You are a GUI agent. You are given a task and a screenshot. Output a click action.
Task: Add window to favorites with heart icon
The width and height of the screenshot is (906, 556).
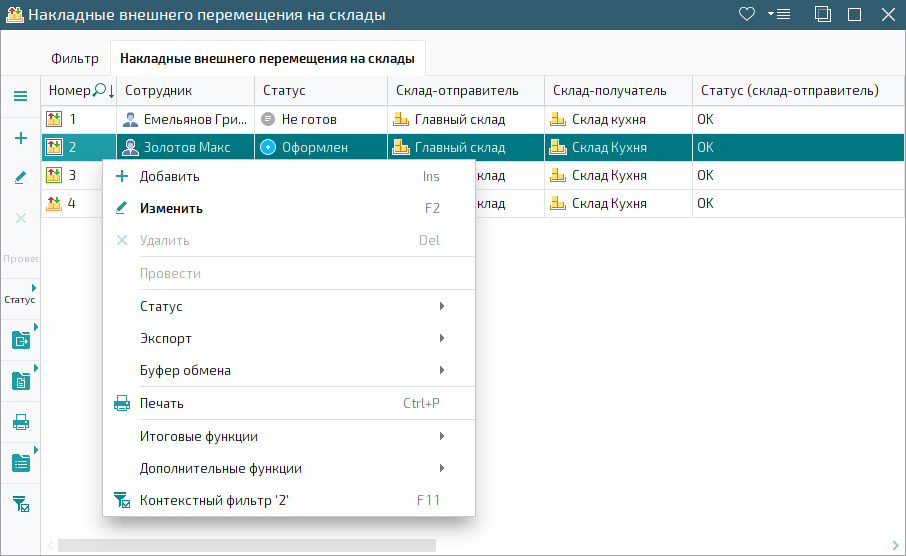[x=746, y=14]
